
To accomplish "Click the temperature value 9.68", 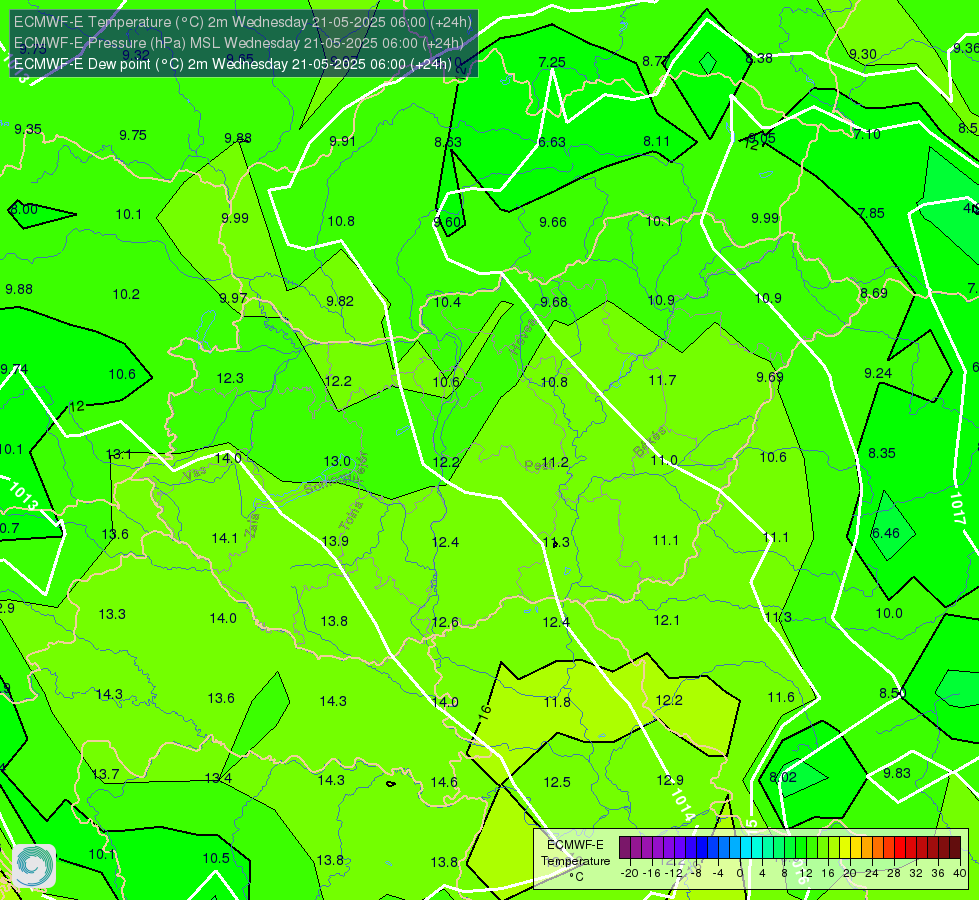I will 554,302.
